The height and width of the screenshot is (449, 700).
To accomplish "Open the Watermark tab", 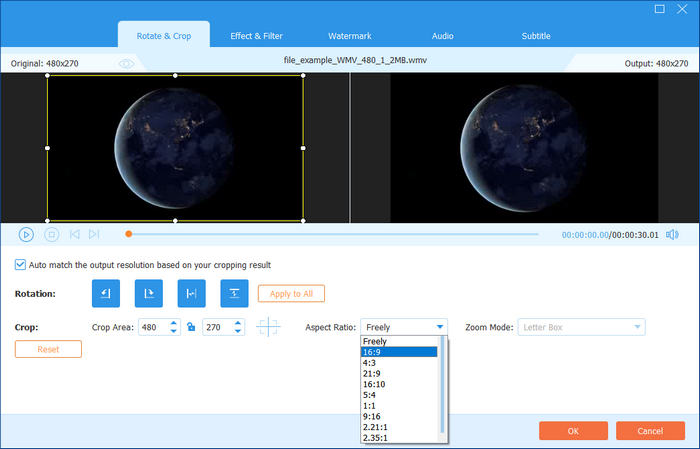I will (349, 36).
